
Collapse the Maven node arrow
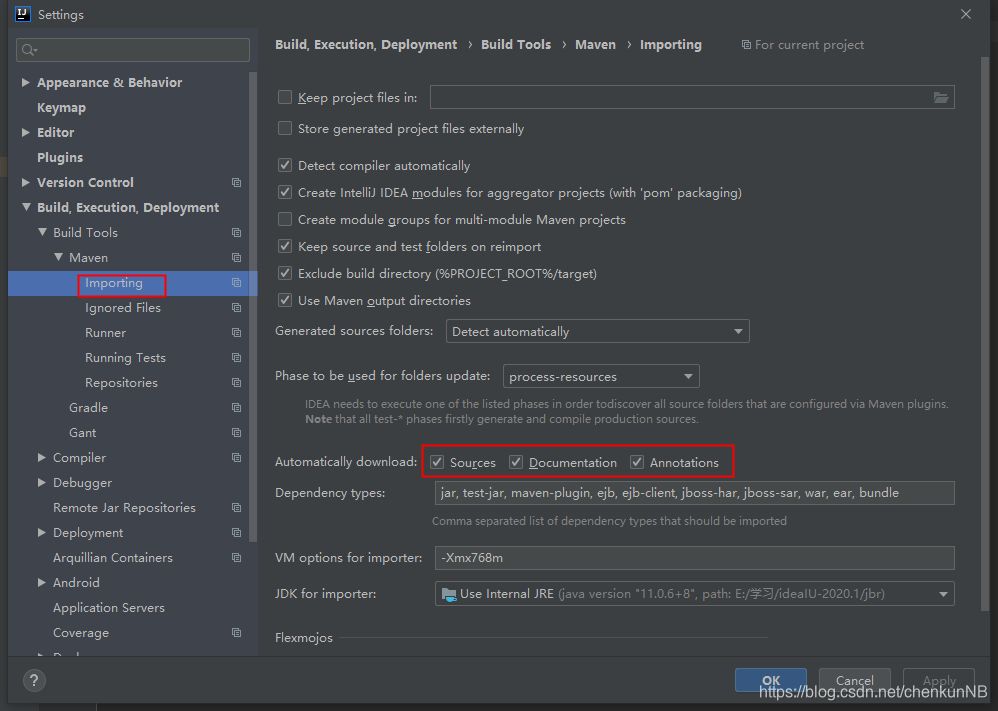[58, 257]
